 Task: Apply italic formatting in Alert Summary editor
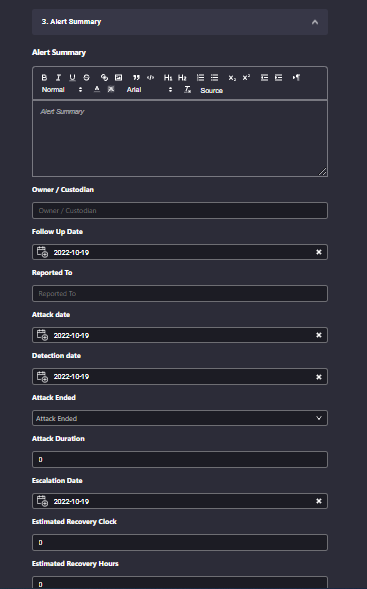point(58,77)
